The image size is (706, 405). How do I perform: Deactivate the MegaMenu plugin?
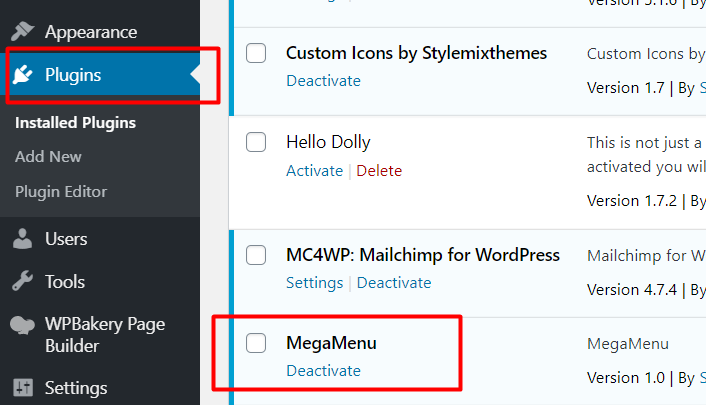pyautogui.click(x=323, y=370)
